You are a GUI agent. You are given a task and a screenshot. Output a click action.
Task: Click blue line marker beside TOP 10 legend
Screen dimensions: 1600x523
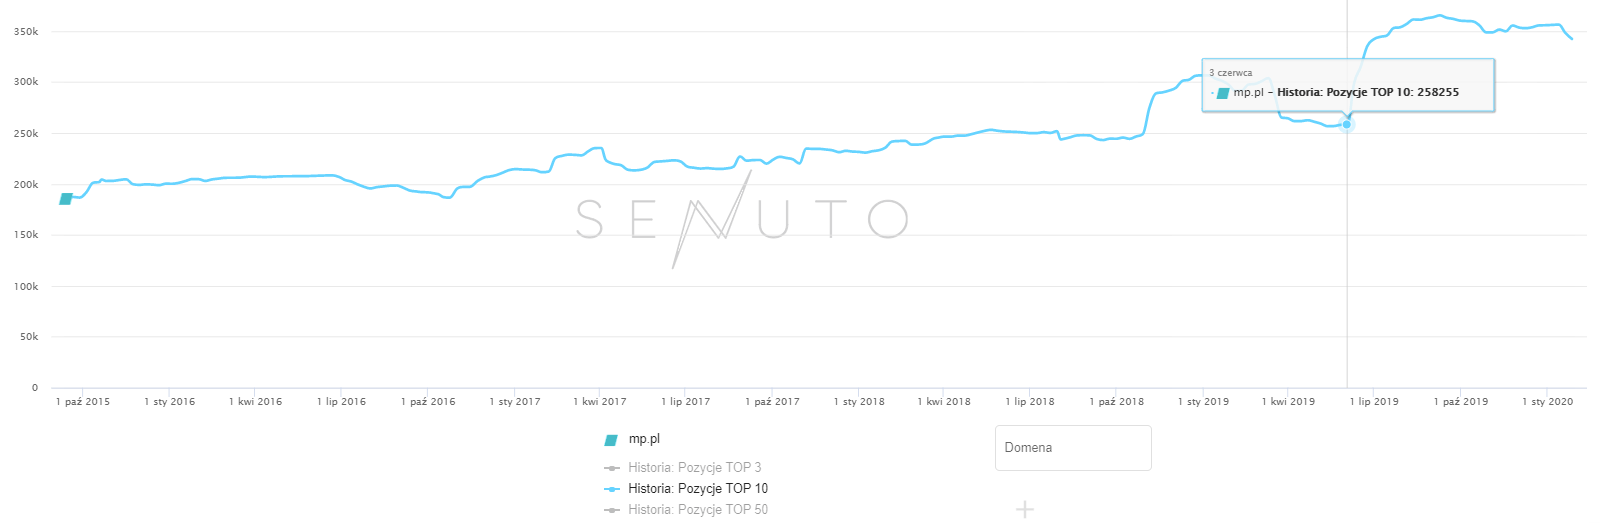tap(612, 489)
